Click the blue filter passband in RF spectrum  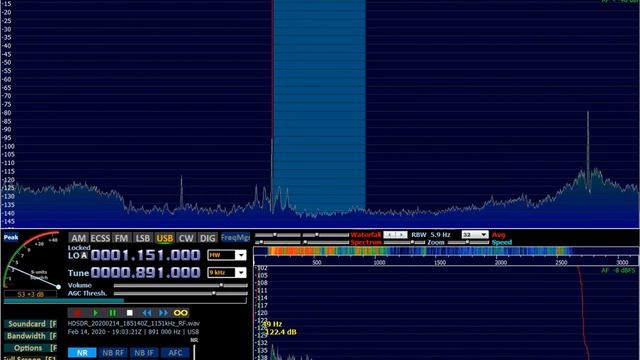tap(319, 106)
